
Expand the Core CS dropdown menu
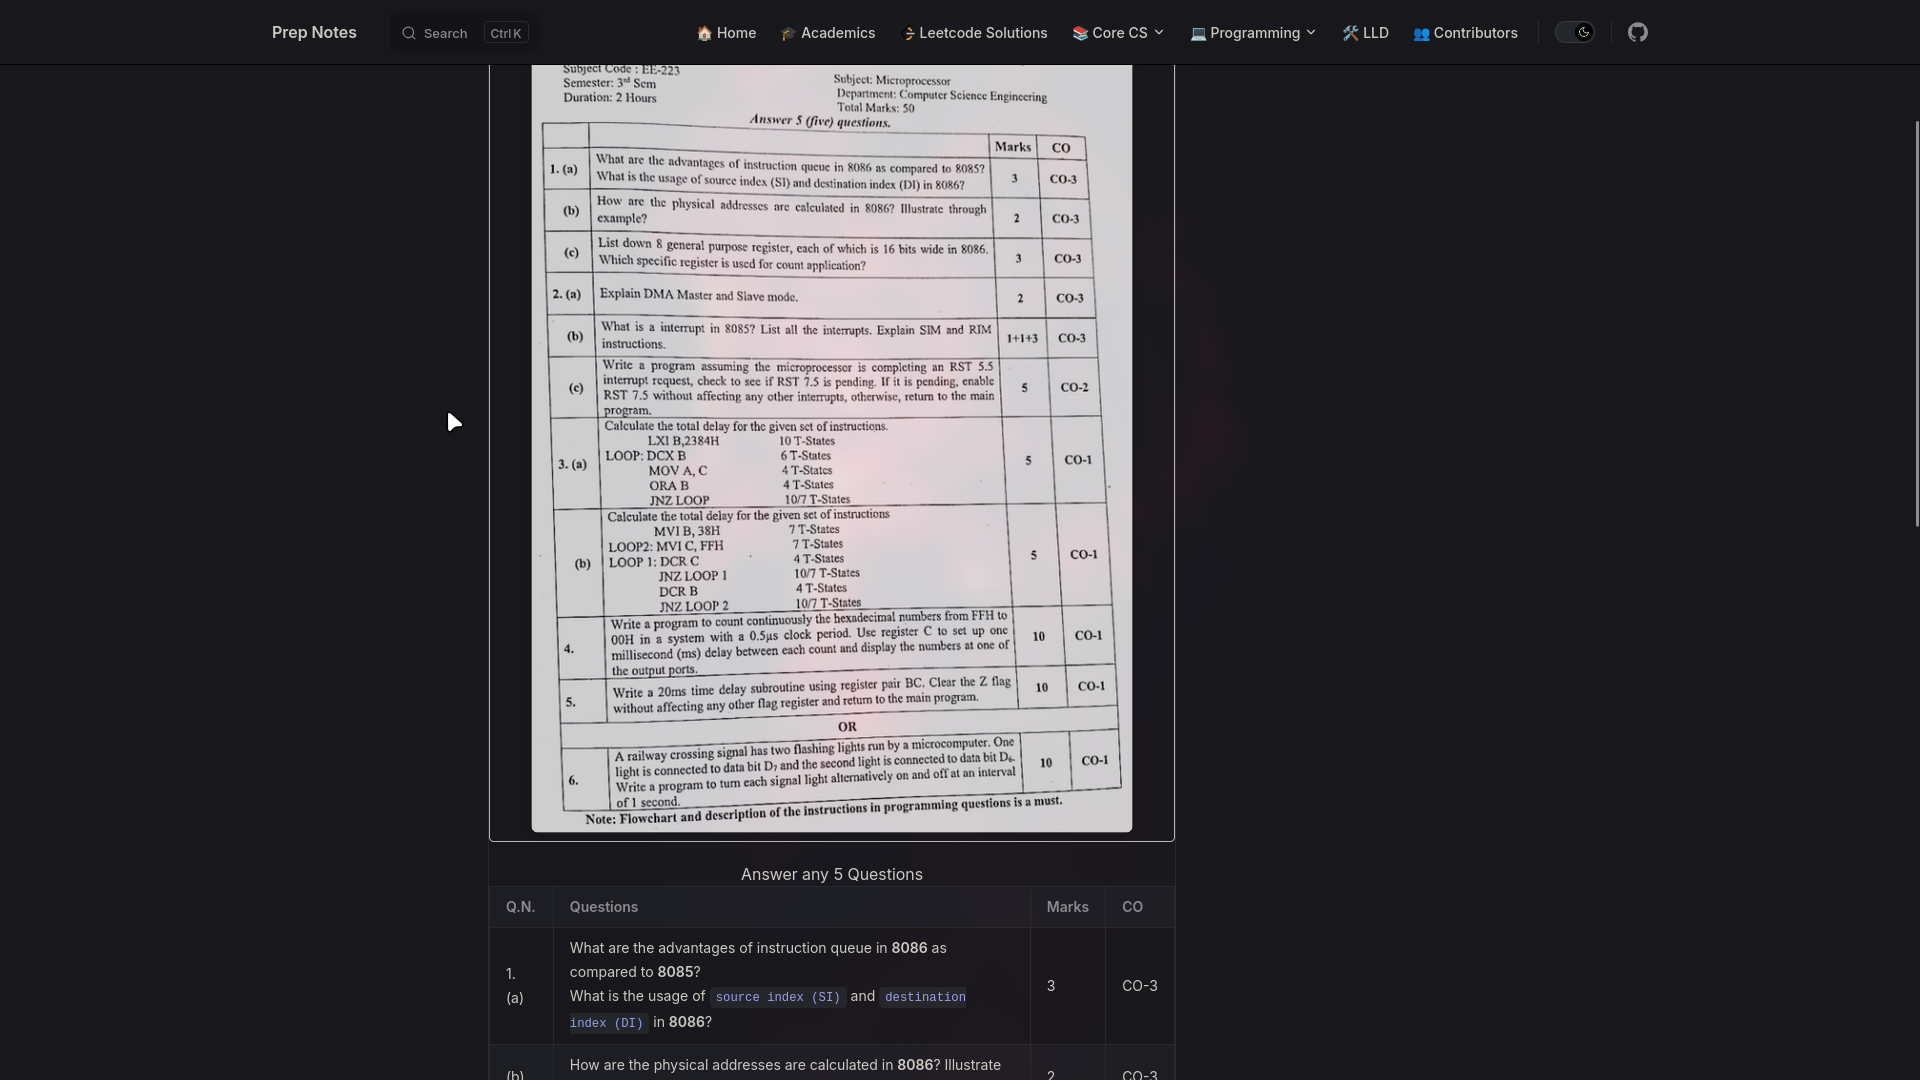coord(1158,32)
